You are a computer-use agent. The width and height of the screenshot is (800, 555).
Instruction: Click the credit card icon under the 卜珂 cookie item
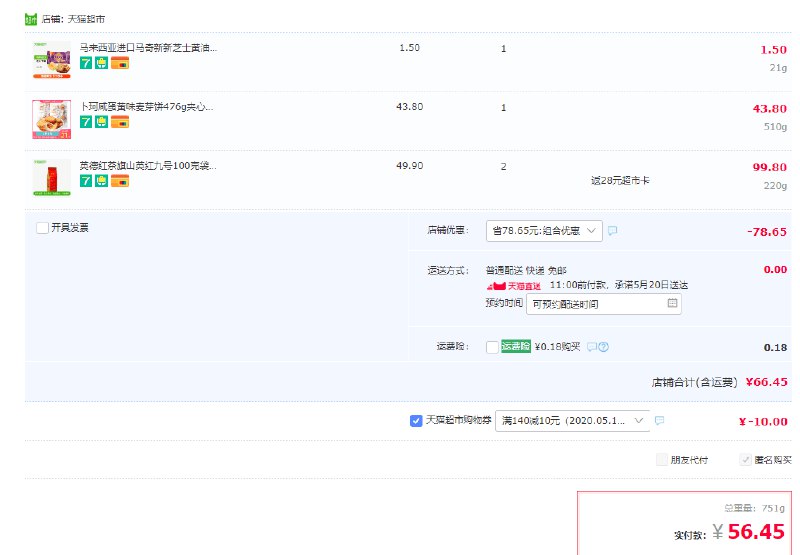point(120,122)
